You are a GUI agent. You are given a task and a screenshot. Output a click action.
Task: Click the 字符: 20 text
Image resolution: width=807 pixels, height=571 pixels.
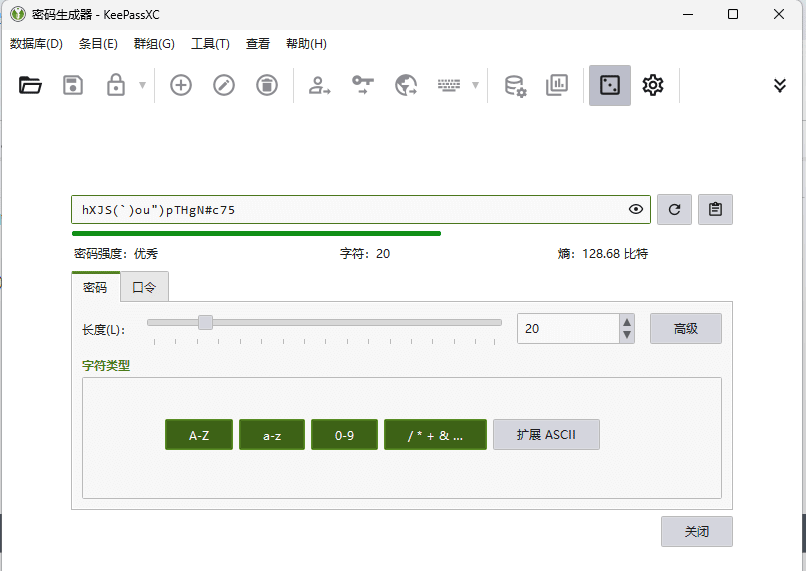pyautogui.click(x=365, y=254)
